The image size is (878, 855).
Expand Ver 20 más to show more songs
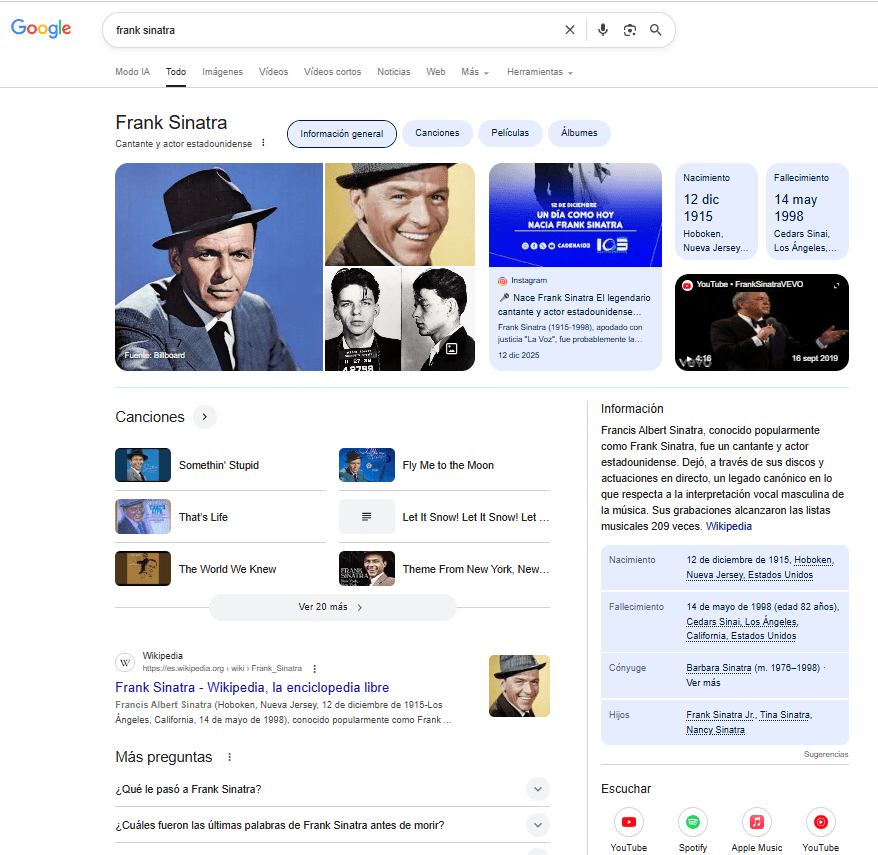click(x=332, y=608)
